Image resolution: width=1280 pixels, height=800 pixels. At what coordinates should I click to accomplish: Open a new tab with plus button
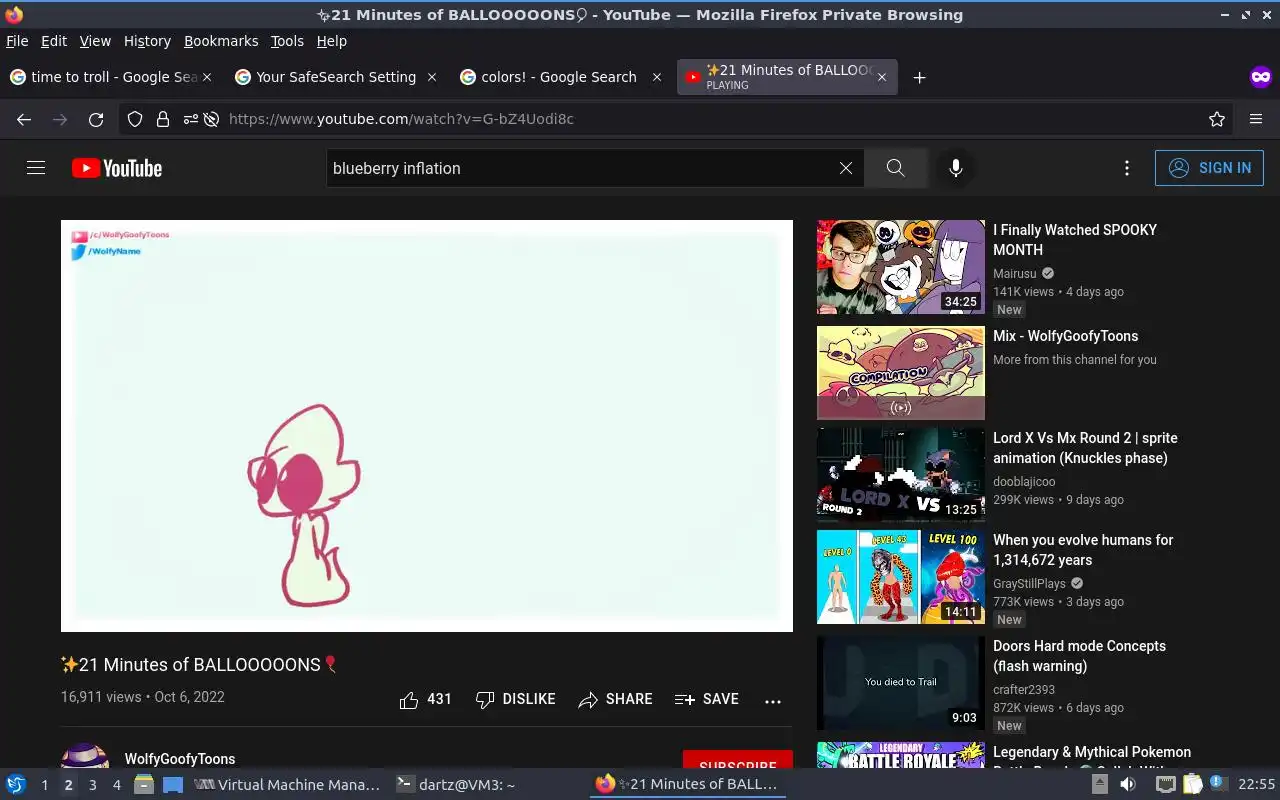(x=919, y=77)
